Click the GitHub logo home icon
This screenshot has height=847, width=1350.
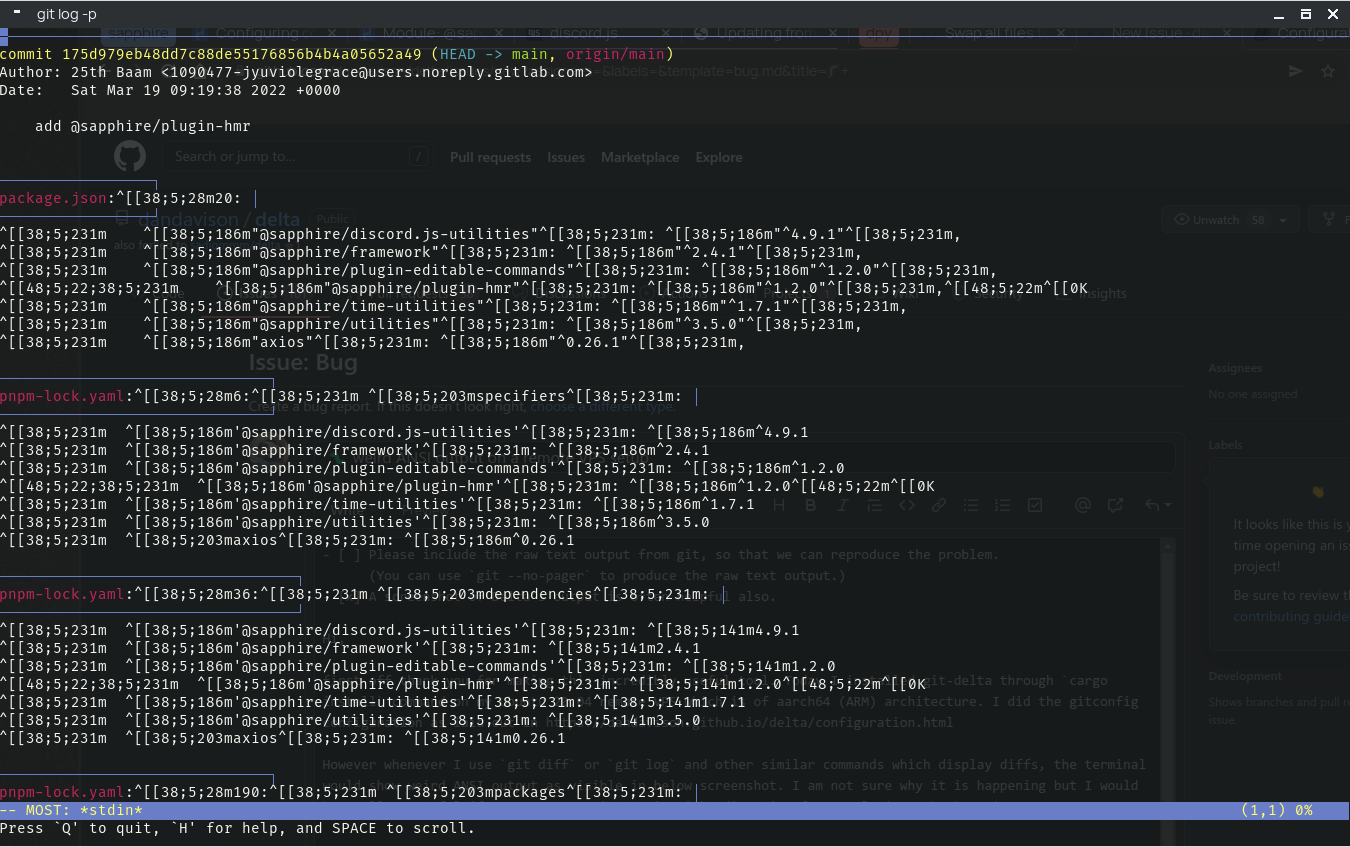point(129,156)
